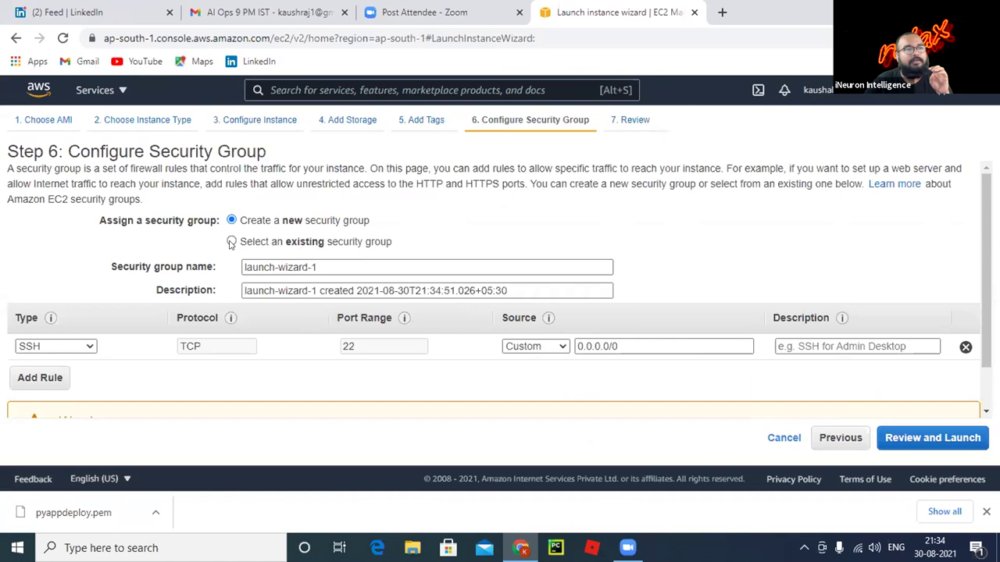Screen dimensions: 1000x562
Task: Open the AWS CloudShell icon
Action: [758, 90]
